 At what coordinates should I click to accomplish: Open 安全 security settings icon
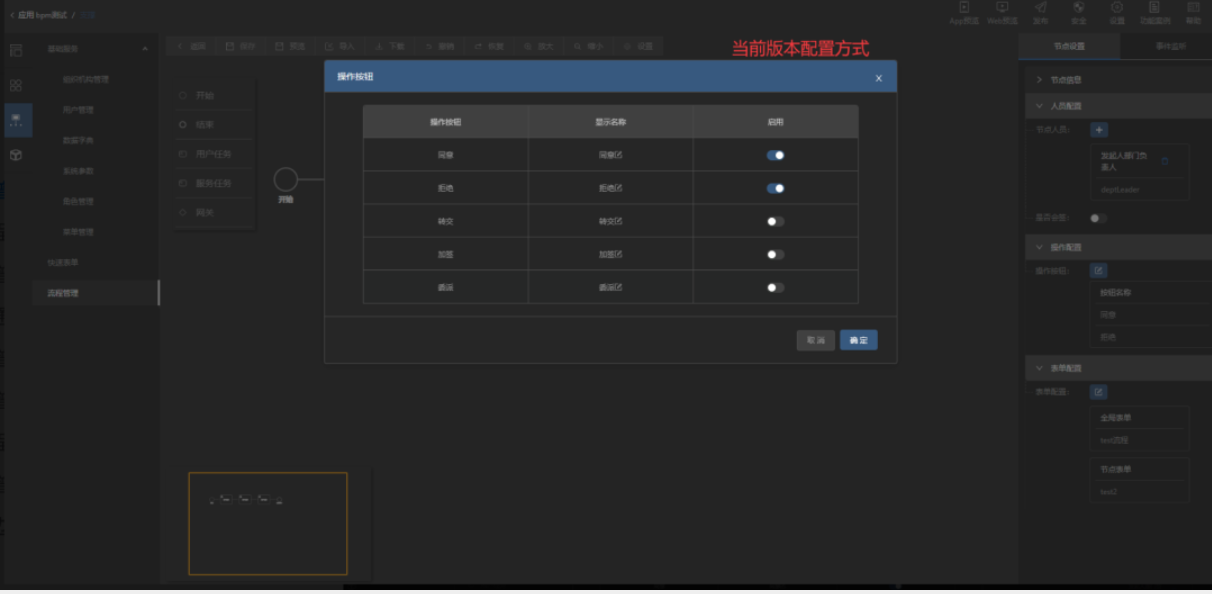click(1080, 14)
